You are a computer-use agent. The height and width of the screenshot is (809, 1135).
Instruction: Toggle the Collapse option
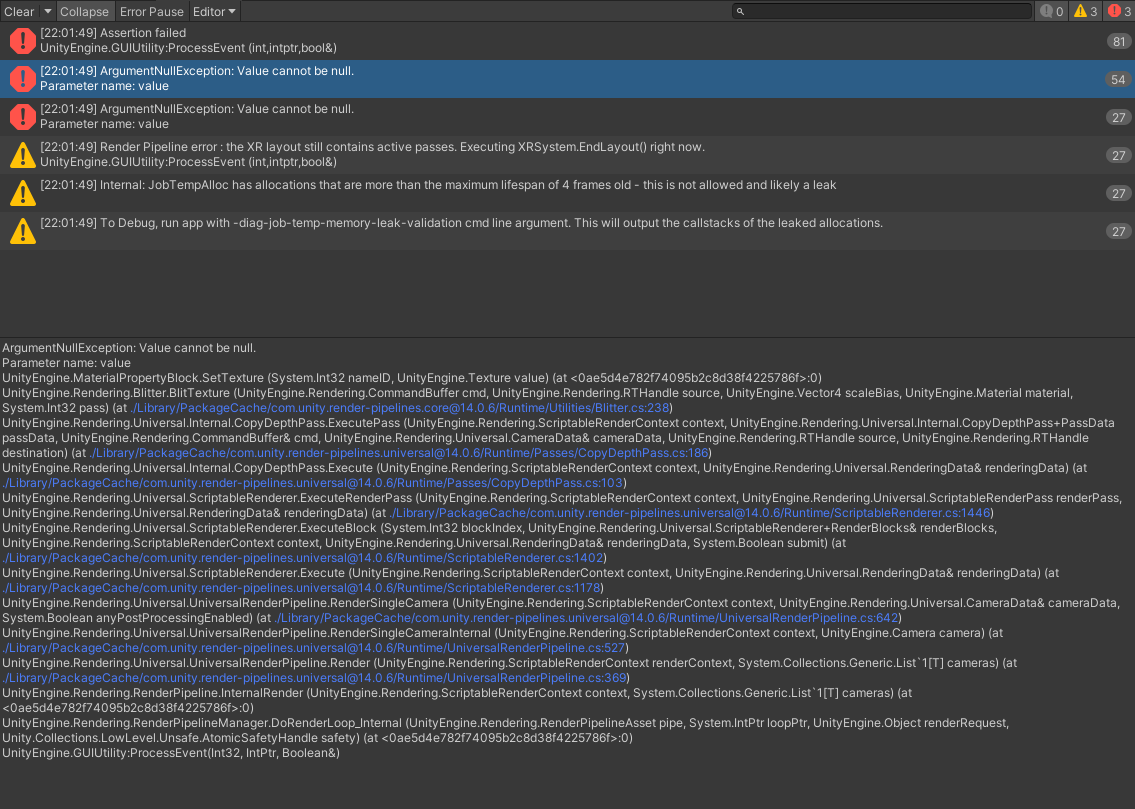click(84, 12)
